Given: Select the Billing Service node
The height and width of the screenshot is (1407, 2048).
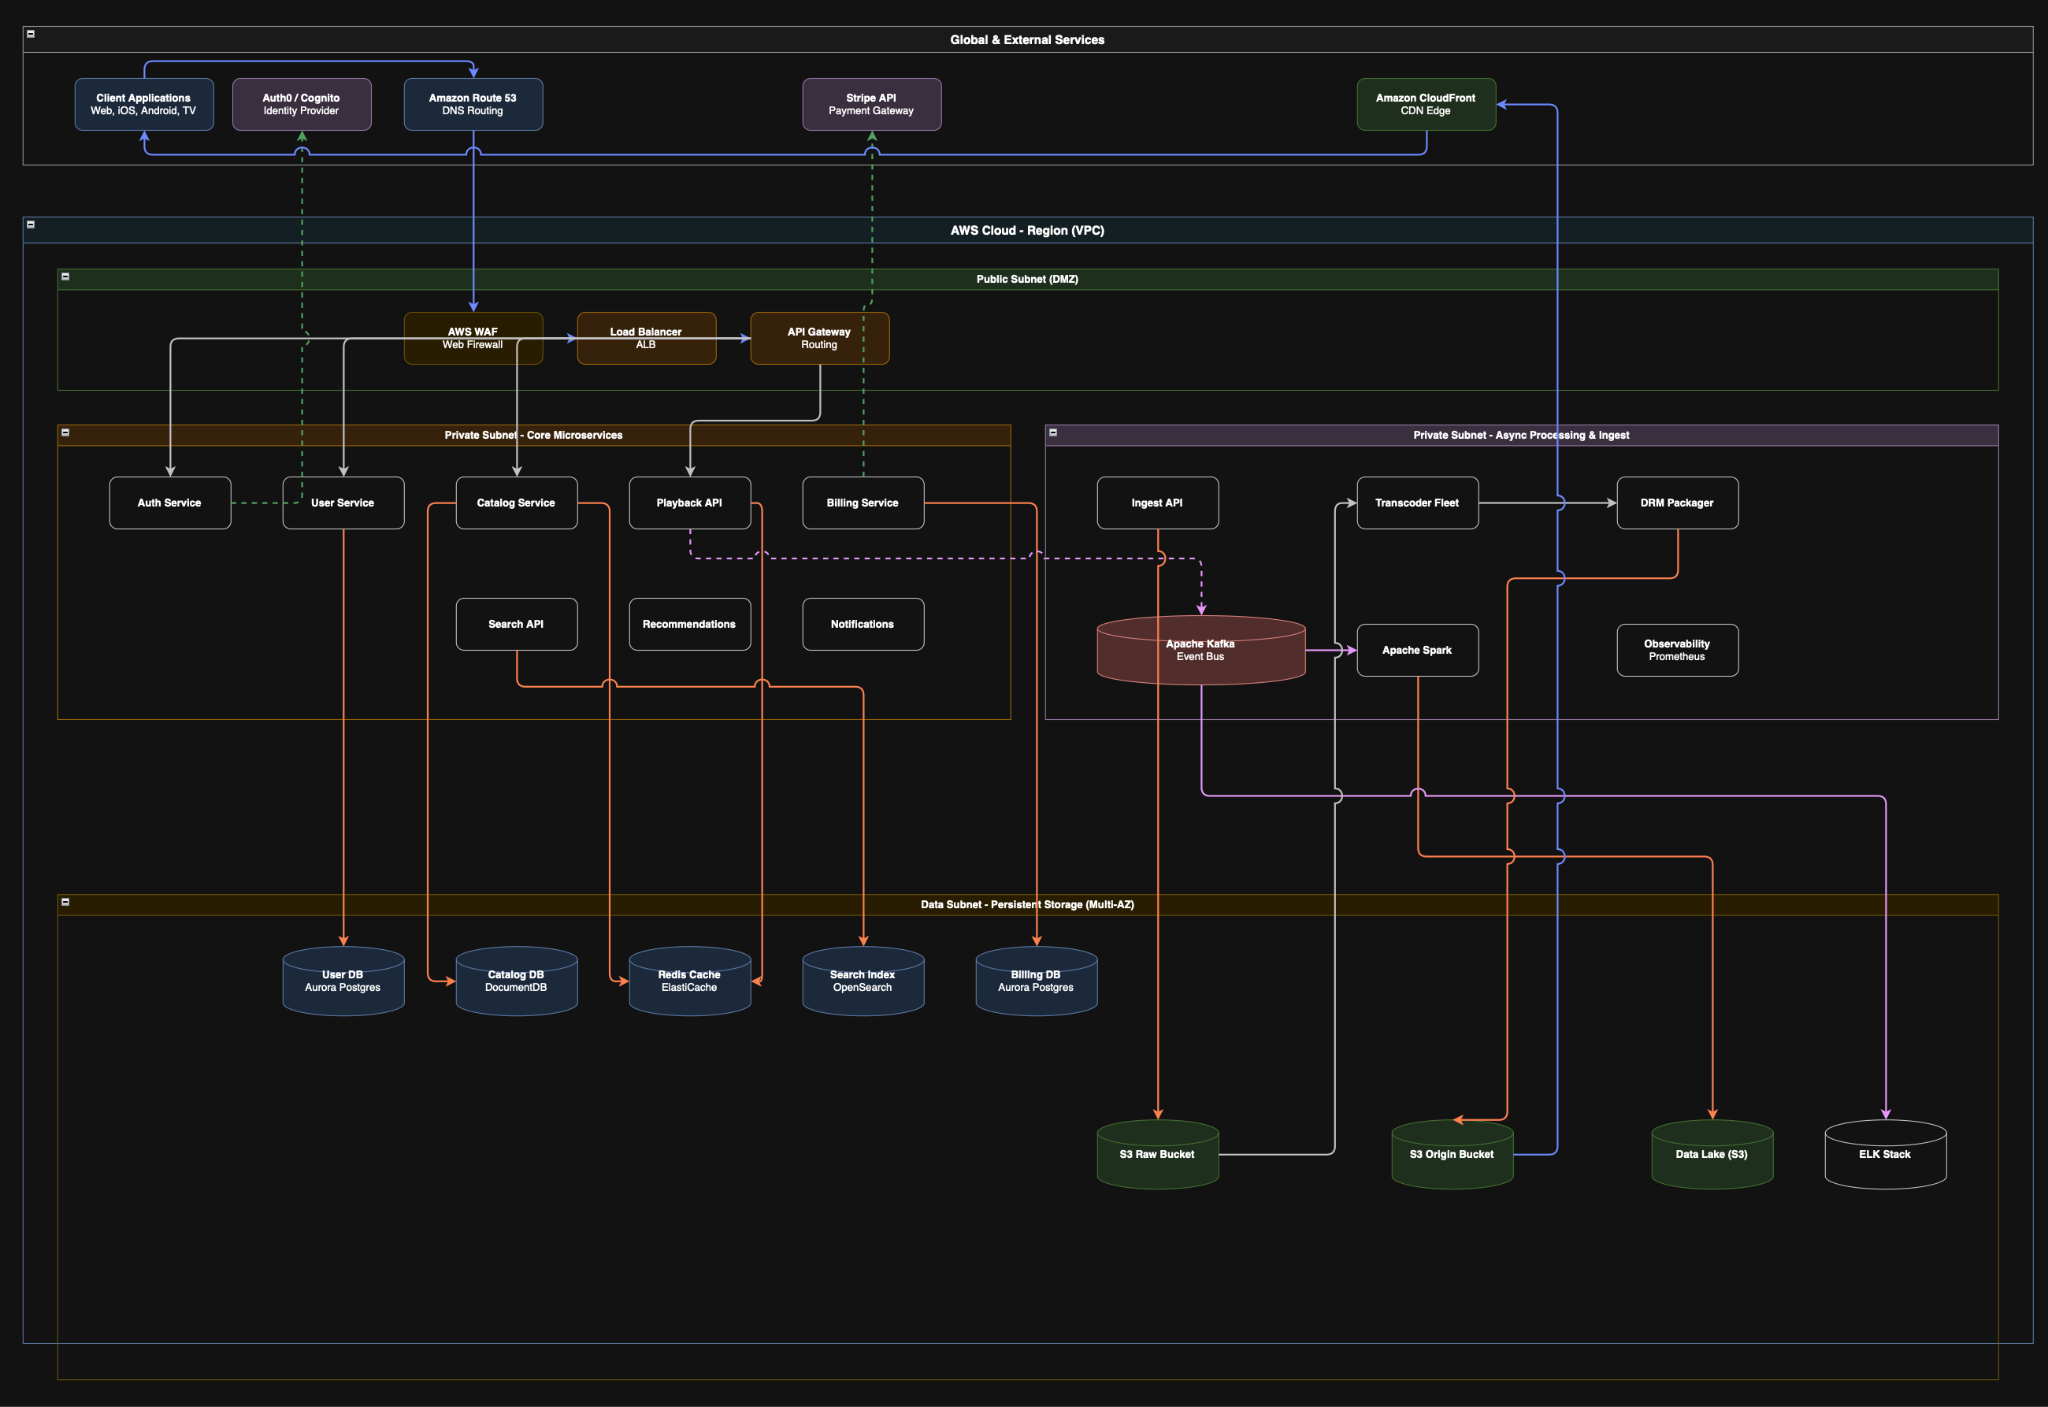Looking at the screenshot, I should (863, 503).
